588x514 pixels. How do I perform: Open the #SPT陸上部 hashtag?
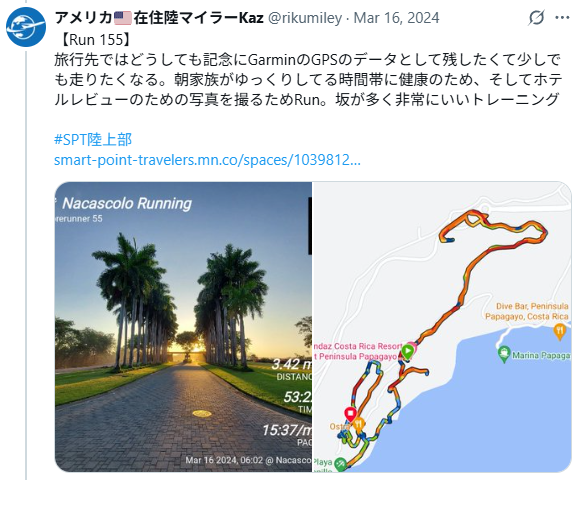pyautogui.click(x=93, y=139)
